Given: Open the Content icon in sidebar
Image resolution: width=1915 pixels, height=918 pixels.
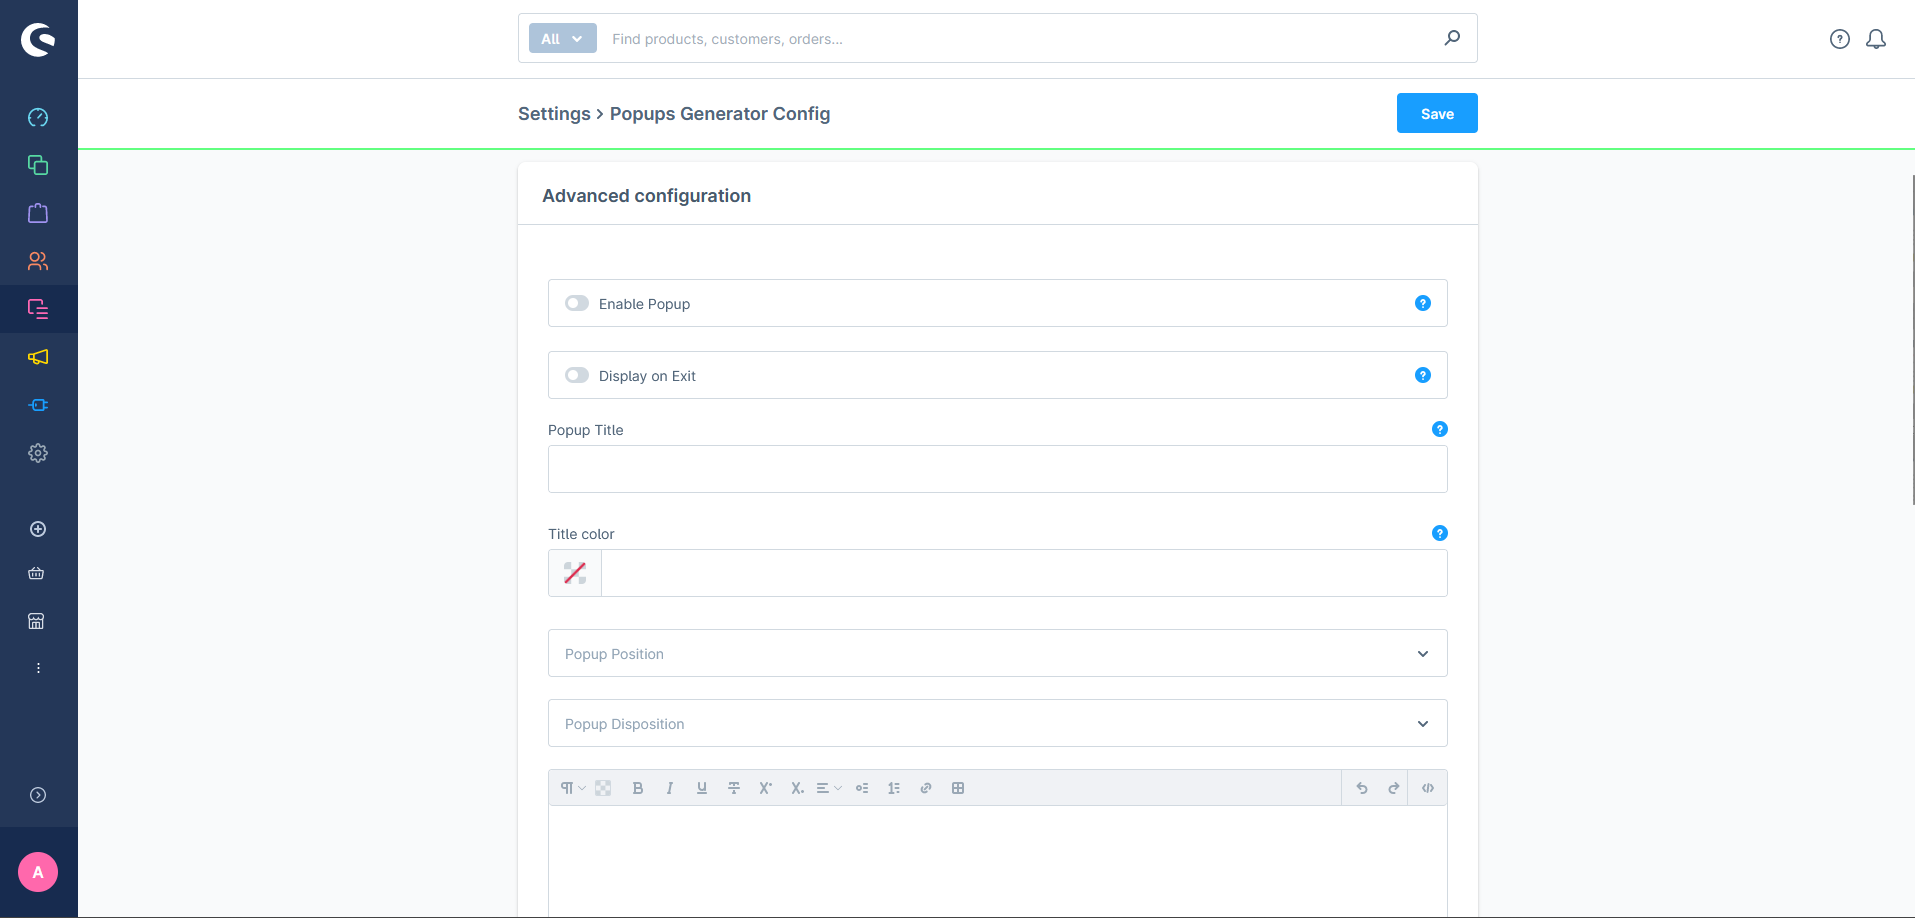Looking at the screenshot, I should pyautogui.click(x=38, y=309).
